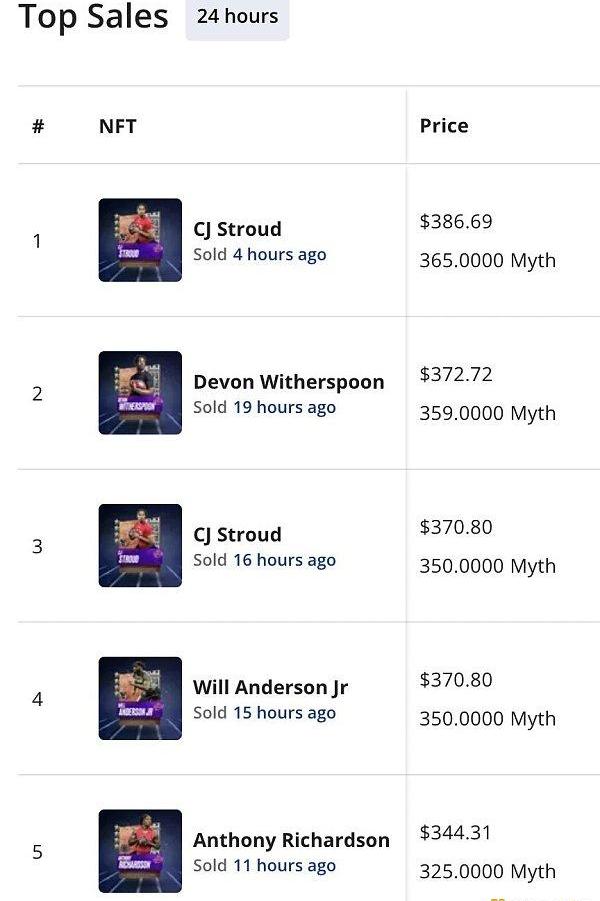Image resolution: width=600 pixels, height=901 pixels.
Task: Open the '15 hours ago' sale link
Action: (x=284, y=713)
